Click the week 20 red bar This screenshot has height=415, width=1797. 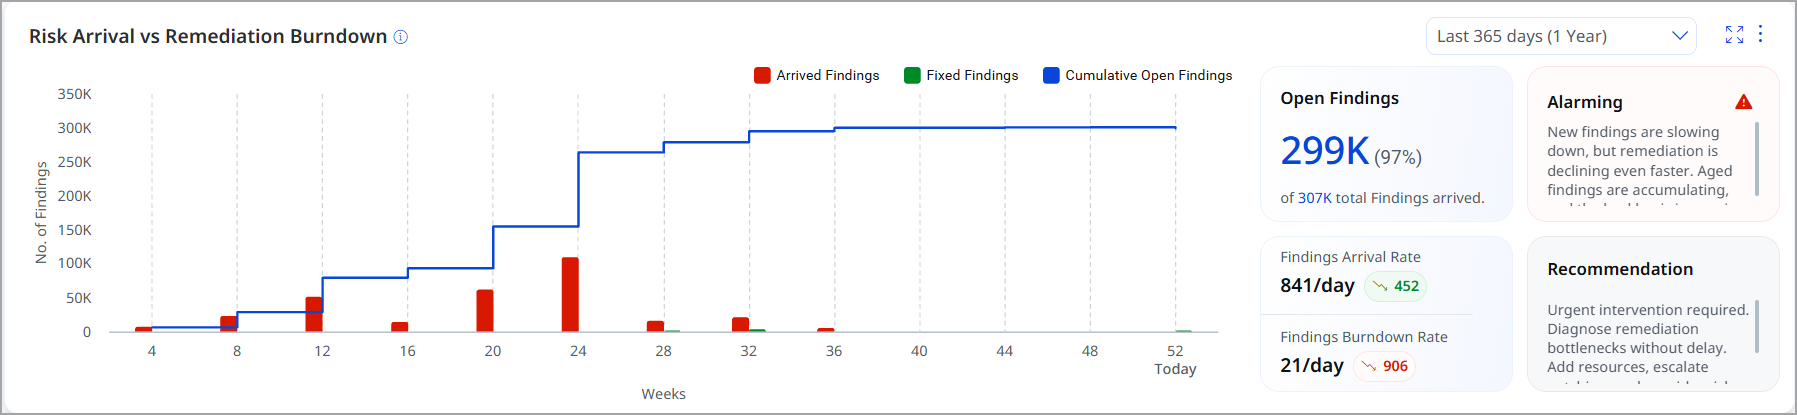click(x=485, y=310)
